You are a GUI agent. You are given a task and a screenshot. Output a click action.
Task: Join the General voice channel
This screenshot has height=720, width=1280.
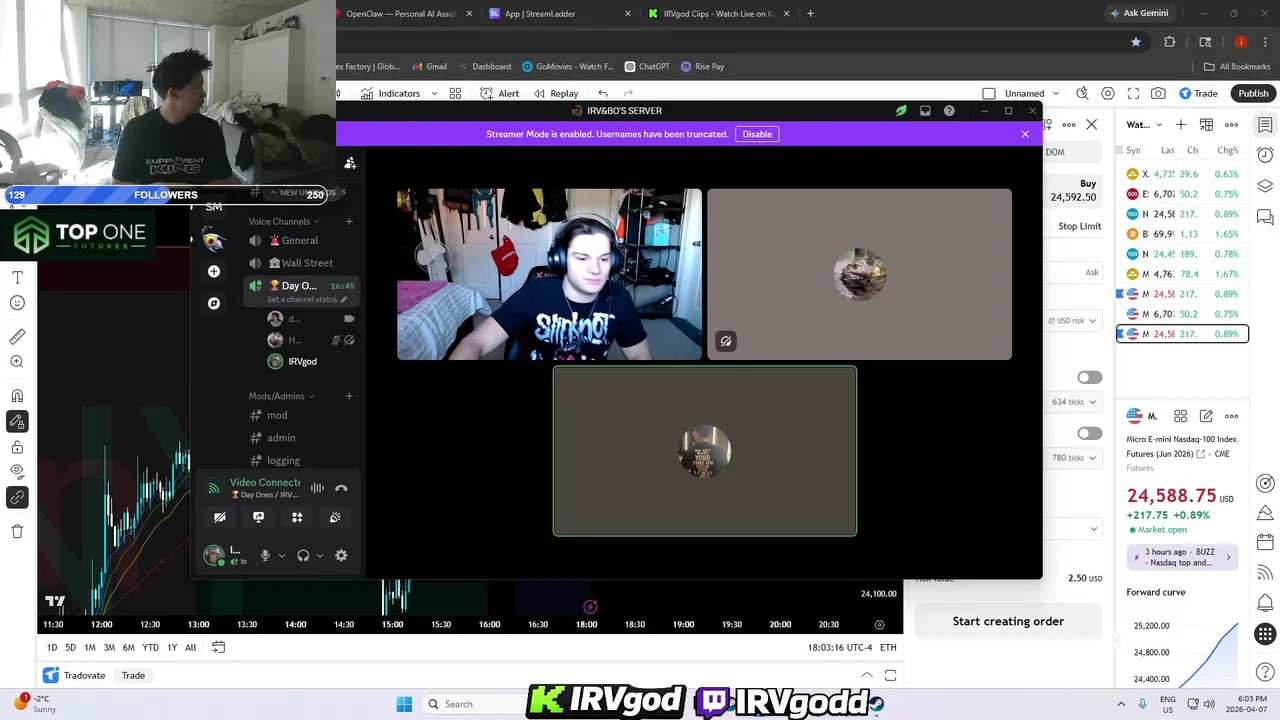[x=300, y=240]
